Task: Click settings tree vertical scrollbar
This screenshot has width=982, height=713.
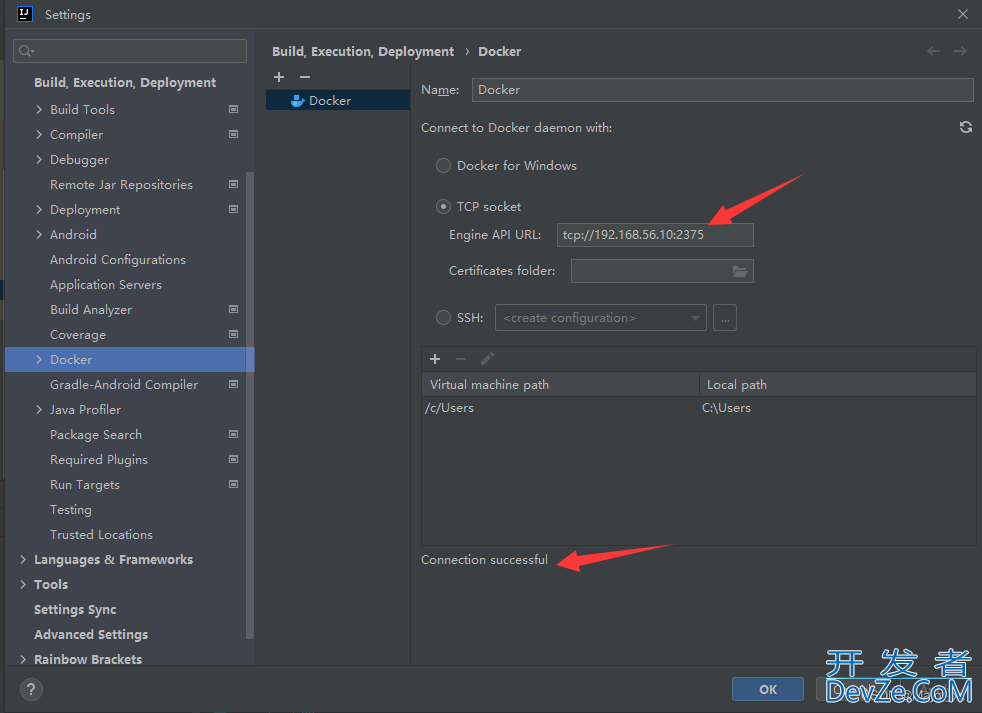Action: [251, 404]
